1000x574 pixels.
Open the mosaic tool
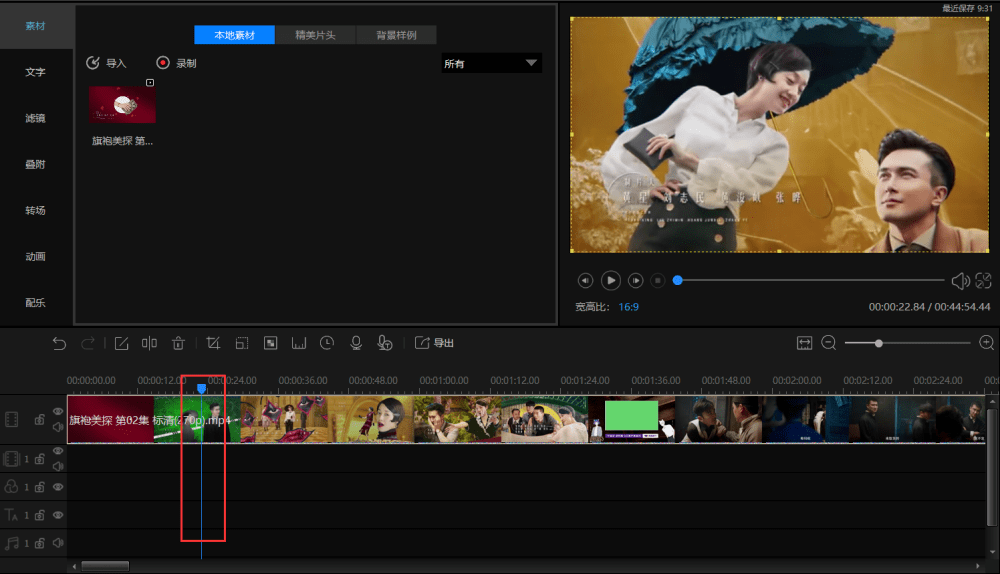270,343
